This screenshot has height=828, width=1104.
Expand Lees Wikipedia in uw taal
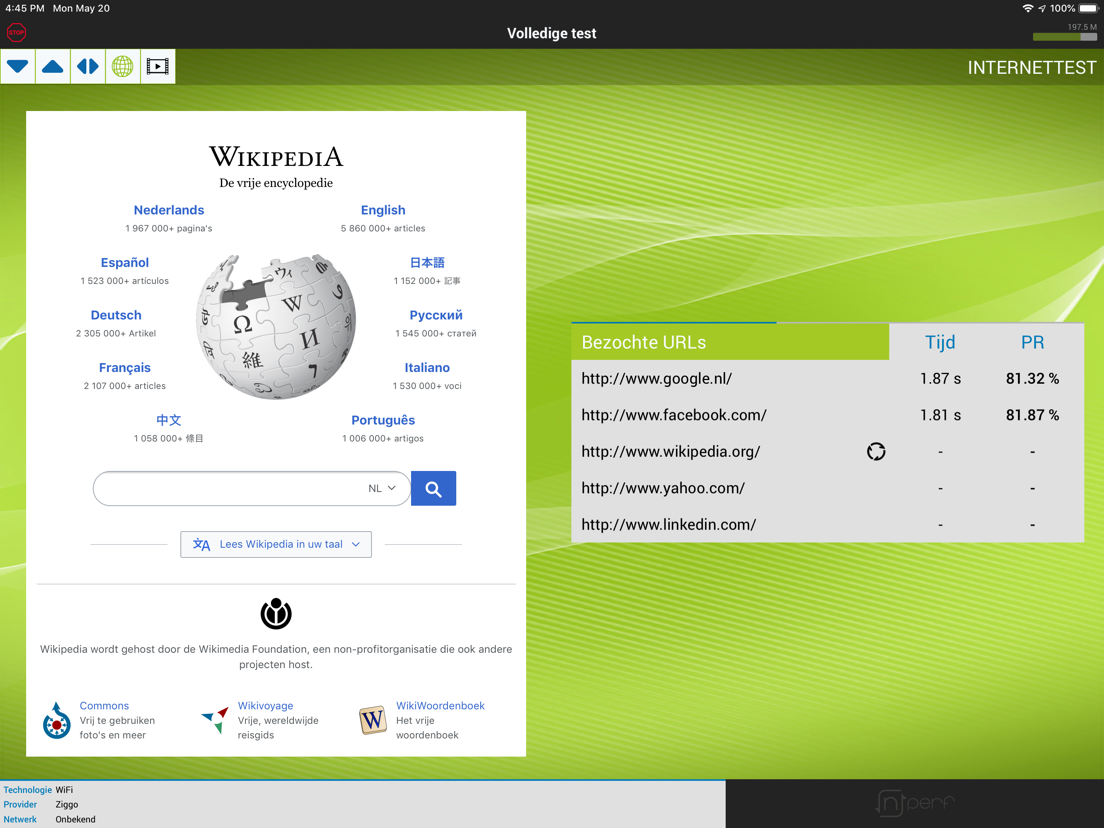tap(276, 544)
